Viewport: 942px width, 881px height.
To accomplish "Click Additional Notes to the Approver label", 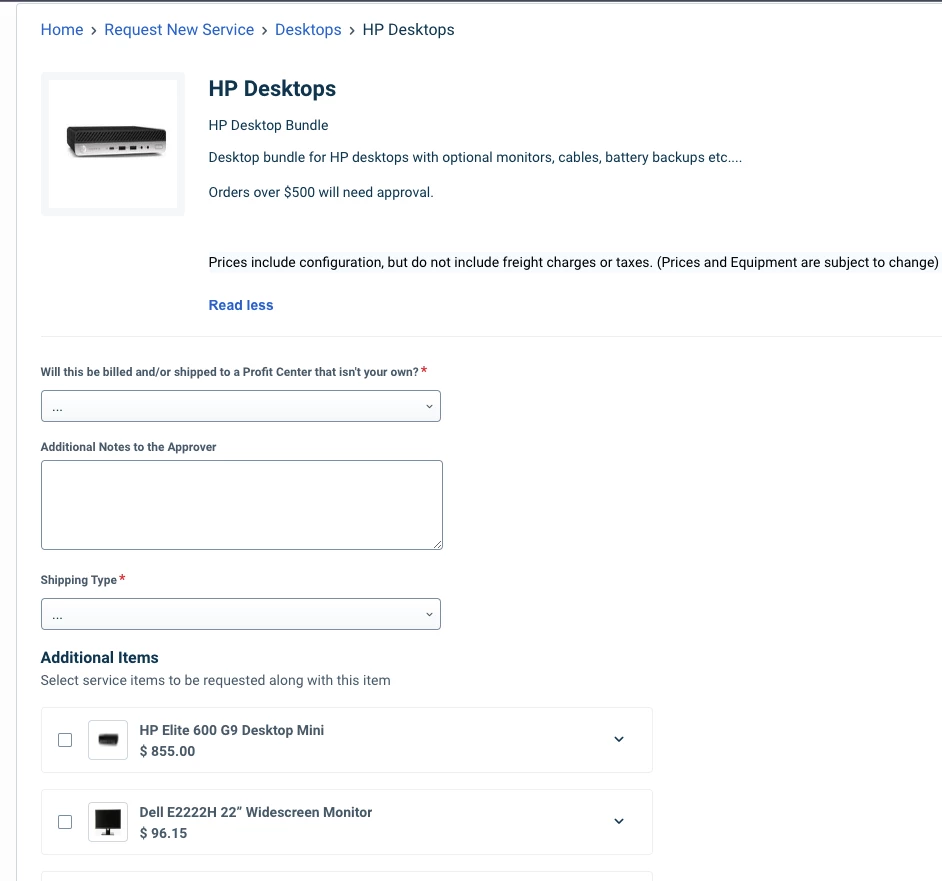I will click(x=129, y=447).
